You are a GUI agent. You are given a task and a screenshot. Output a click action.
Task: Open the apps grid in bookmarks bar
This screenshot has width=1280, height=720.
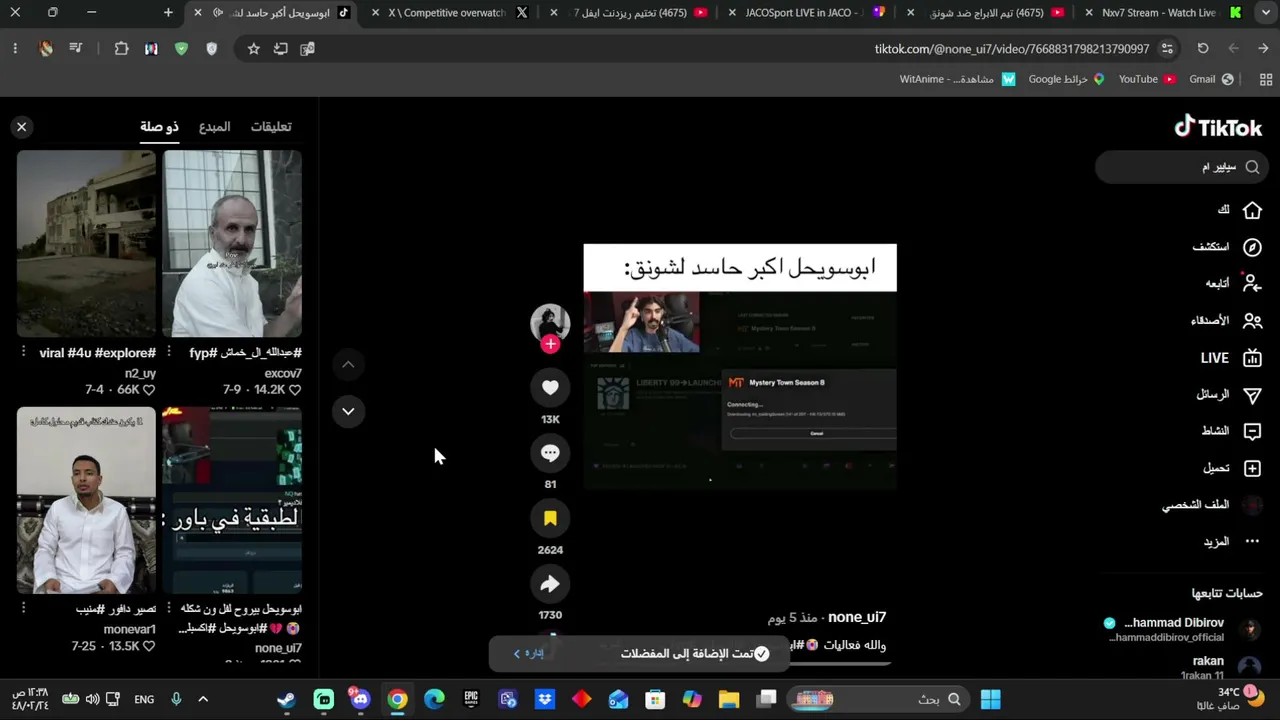click(x=1265, y=79)
